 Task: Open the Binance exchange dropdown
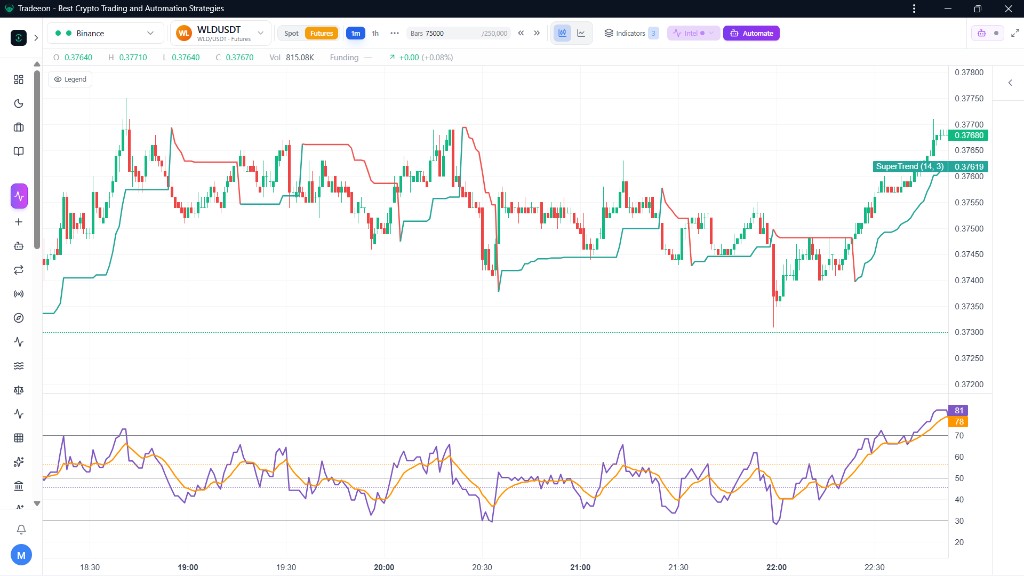tap(104, 33)
